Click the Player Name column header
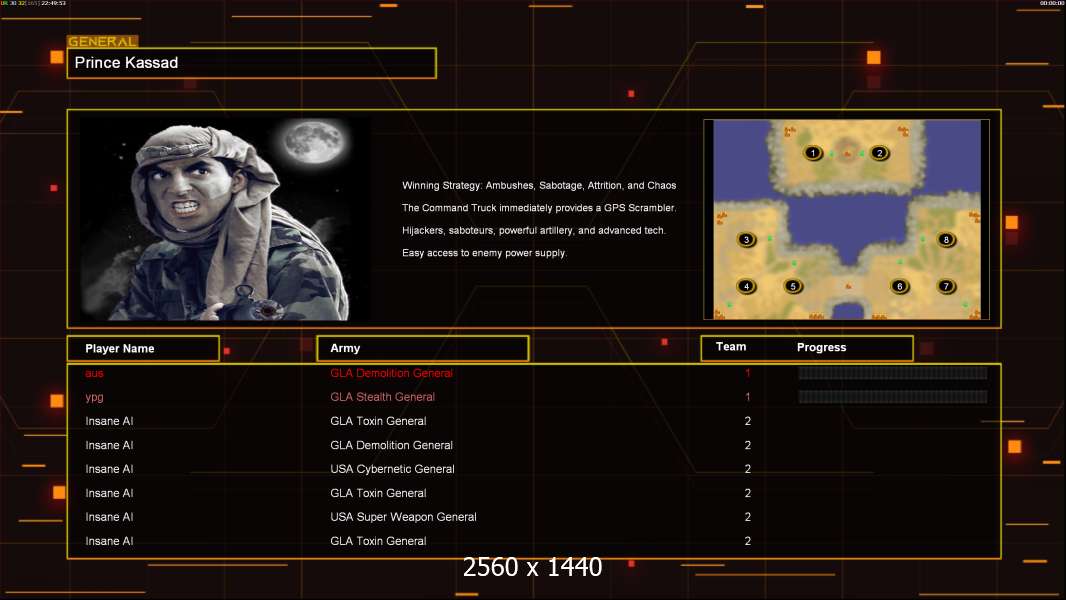1066x600 pixels. (143, 349)
